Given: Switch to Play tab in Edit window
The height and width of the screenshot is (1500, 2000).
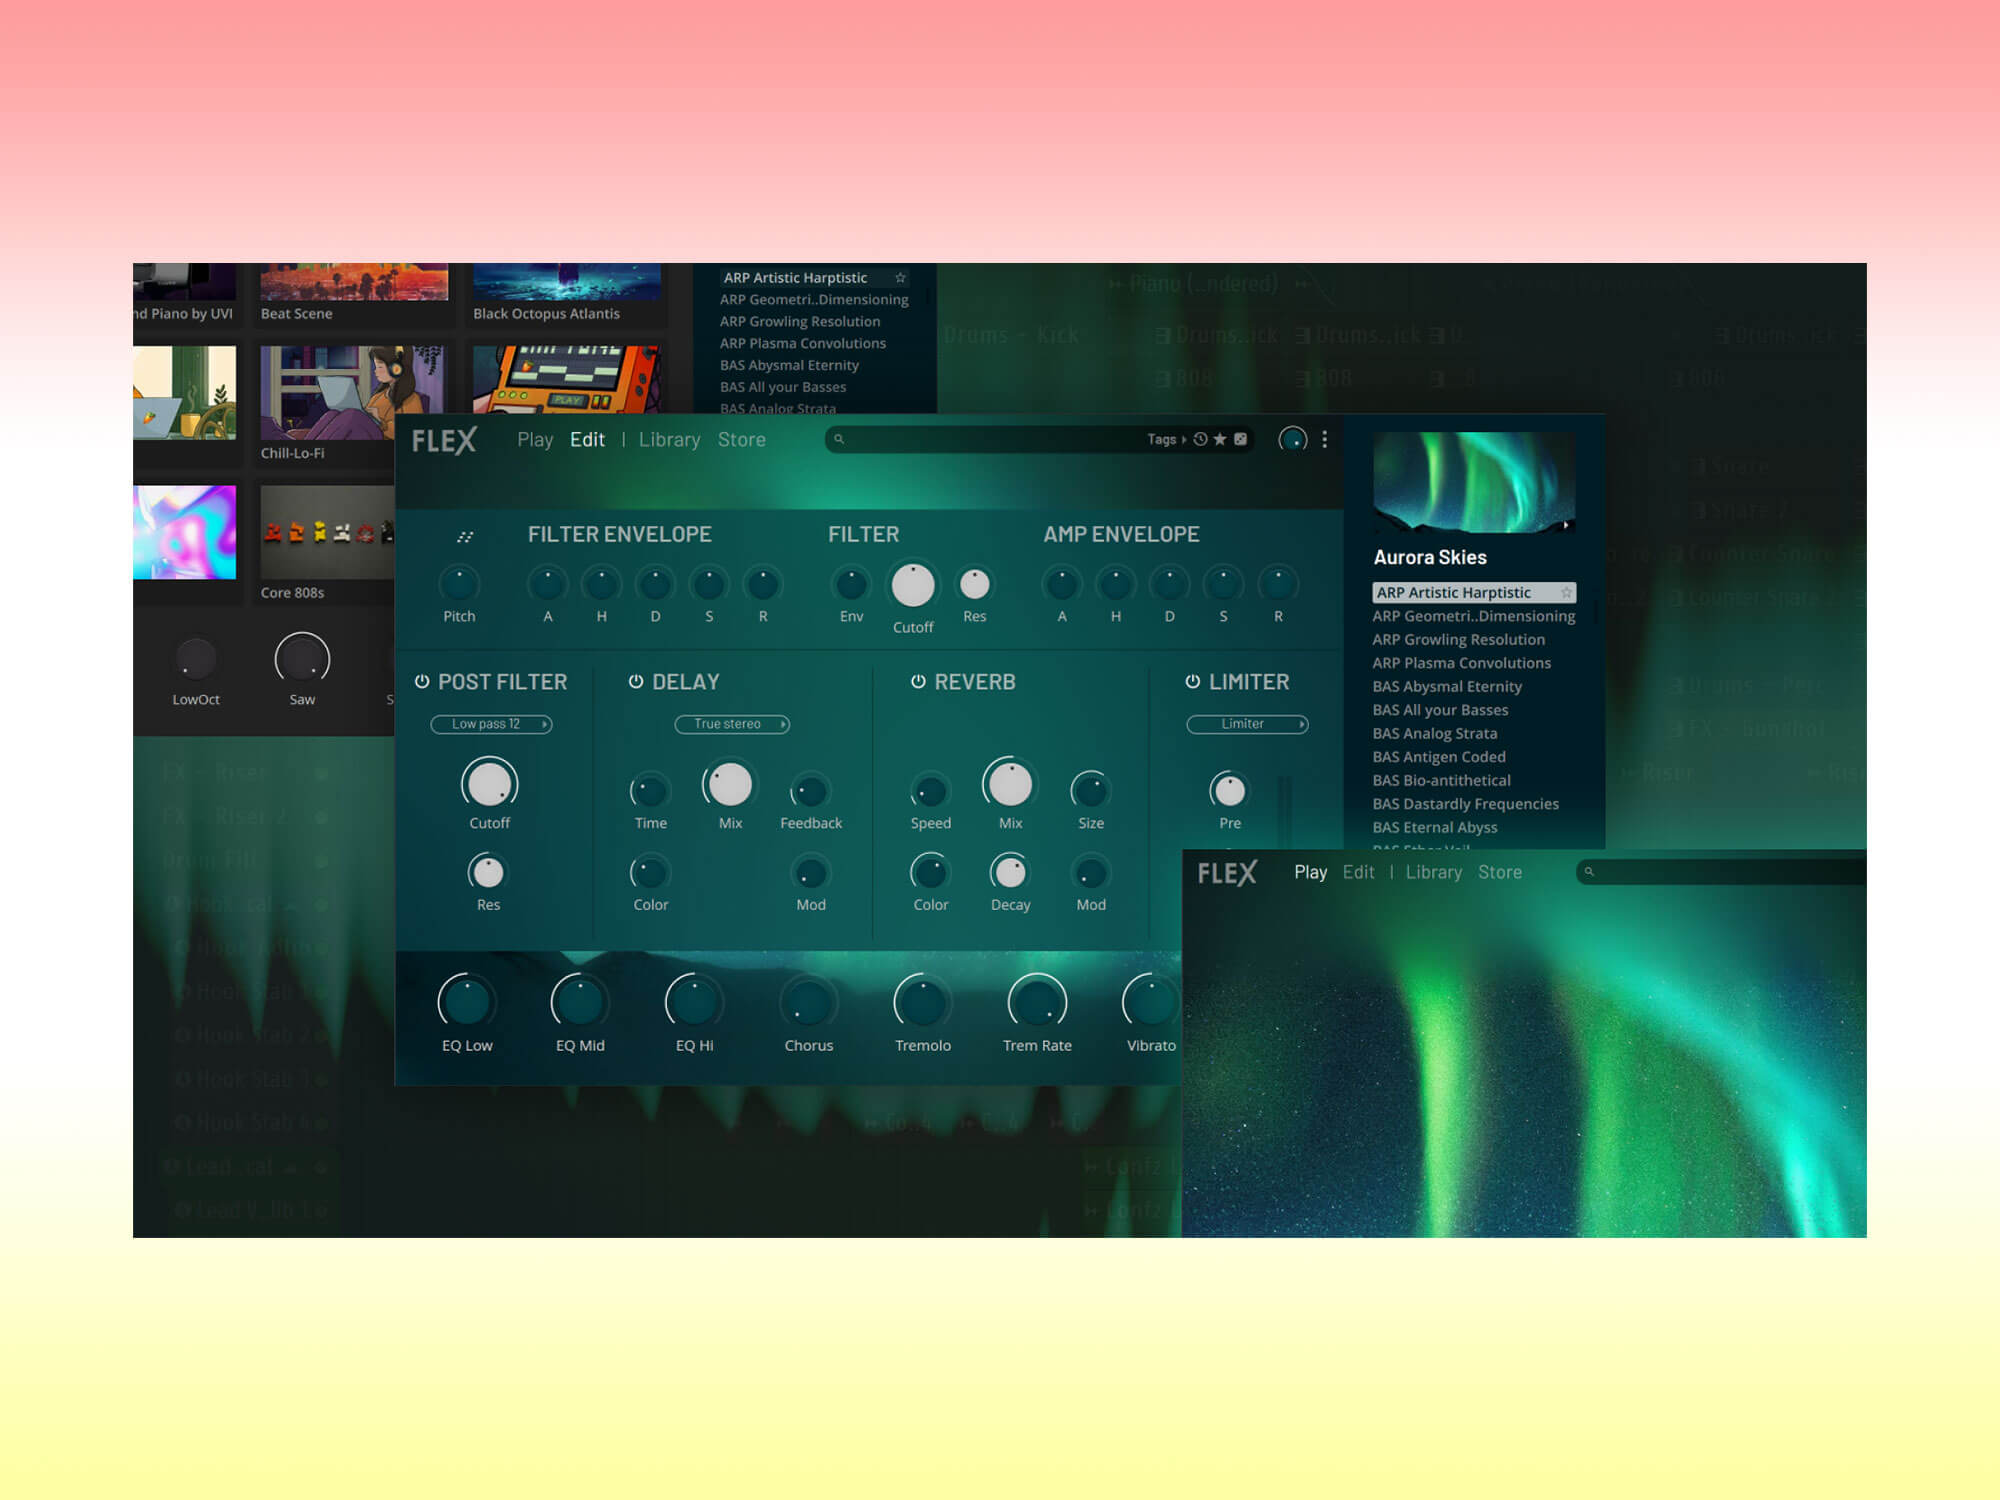Looking at the screenshot, I should coord(535,440).
